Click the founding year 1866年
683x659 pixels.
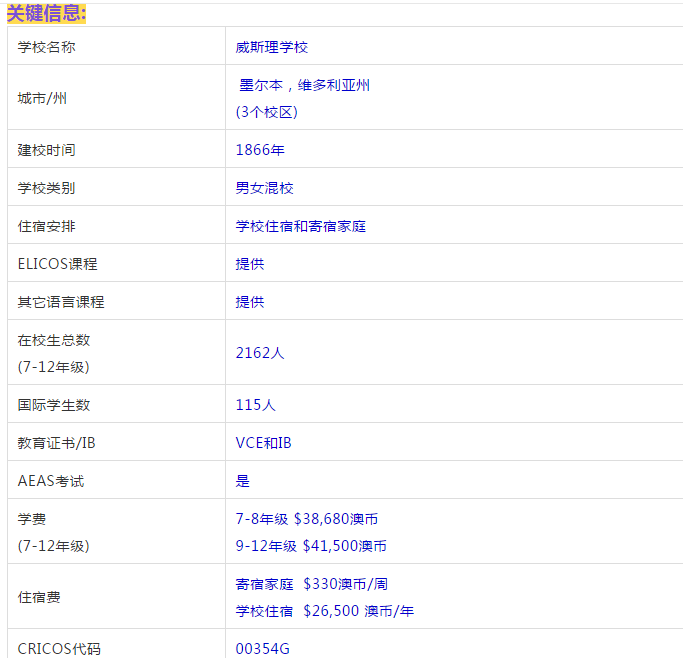click(x=260, y=150)
